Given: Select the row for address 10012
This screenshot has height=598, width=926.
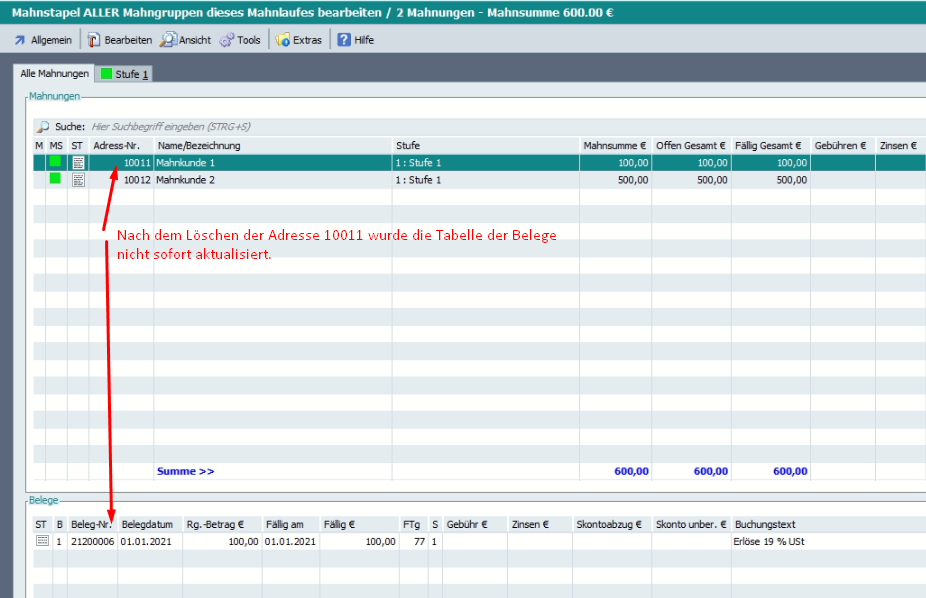Looking at the screenshot, I should click(x=300, y=180).
